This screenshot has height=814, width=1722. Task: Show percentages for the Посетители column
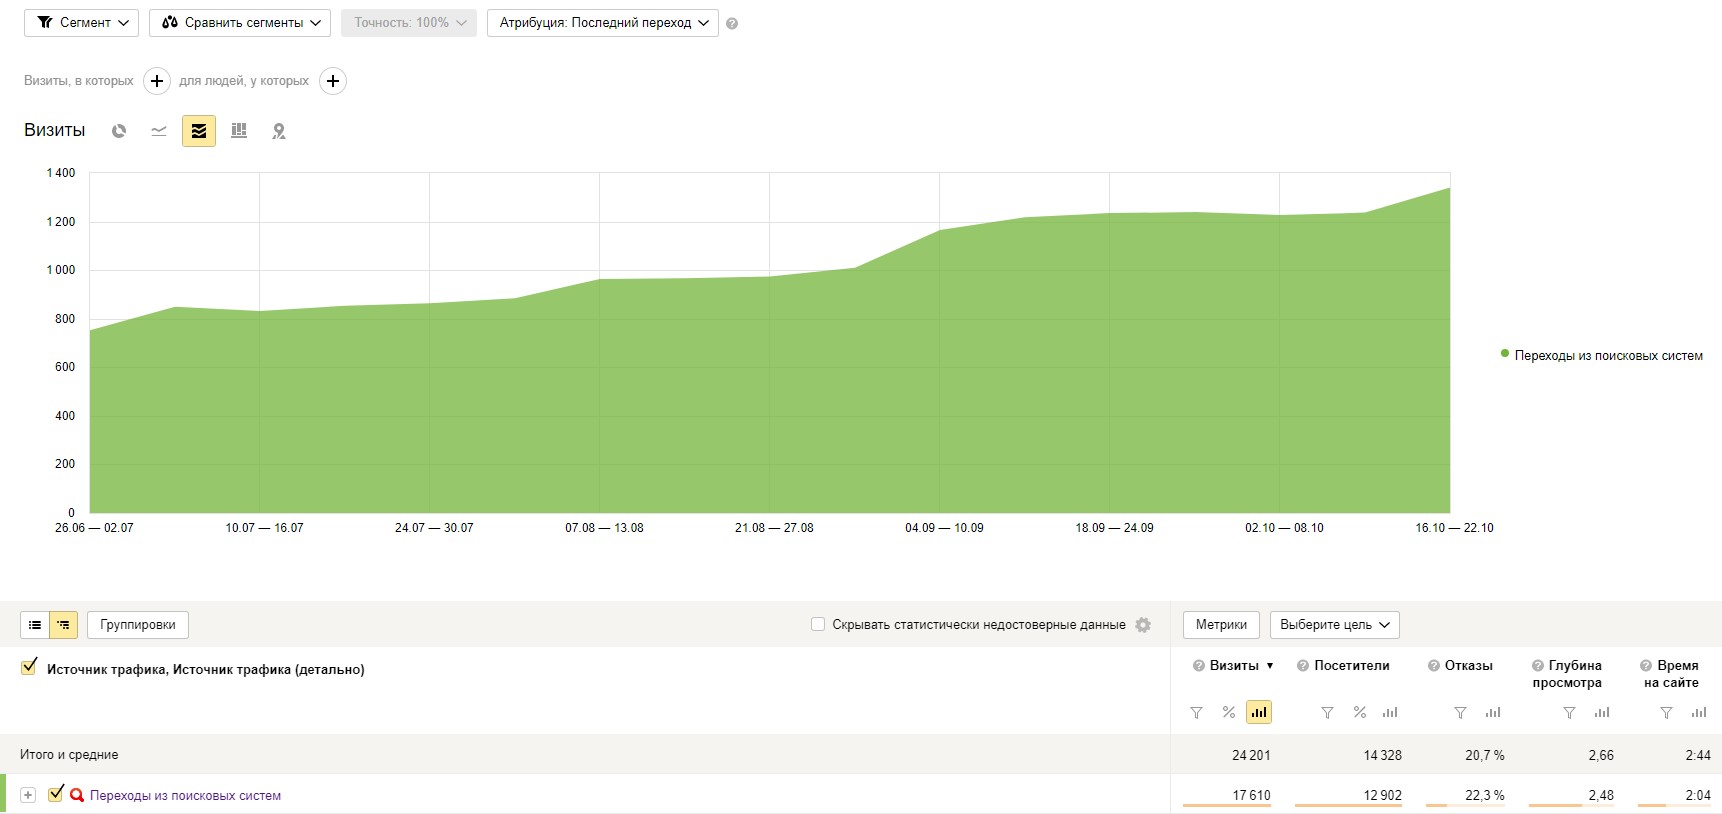coord(1359,713)
